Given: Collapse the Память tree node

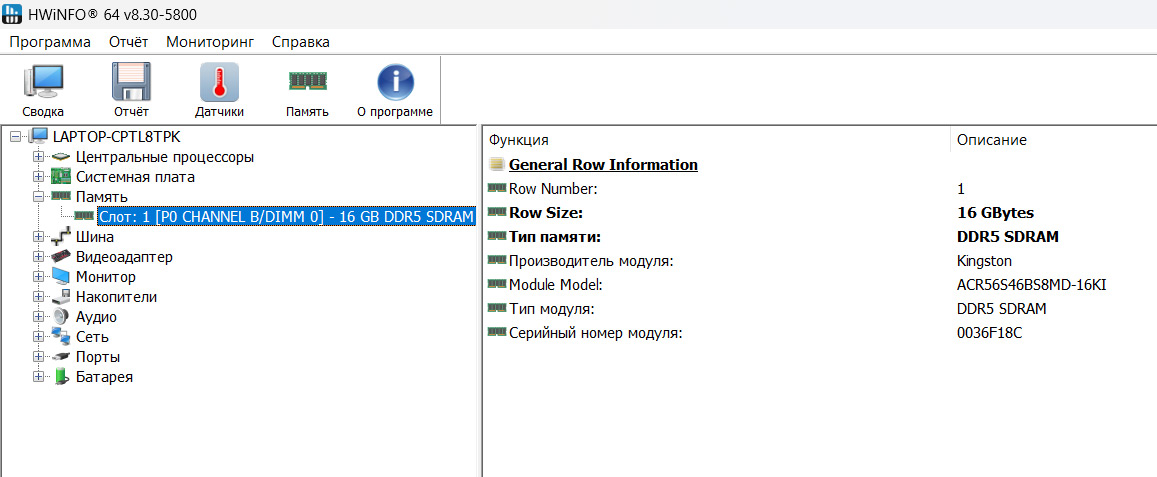Looking at the screenshot, I should tap(38, 197).
